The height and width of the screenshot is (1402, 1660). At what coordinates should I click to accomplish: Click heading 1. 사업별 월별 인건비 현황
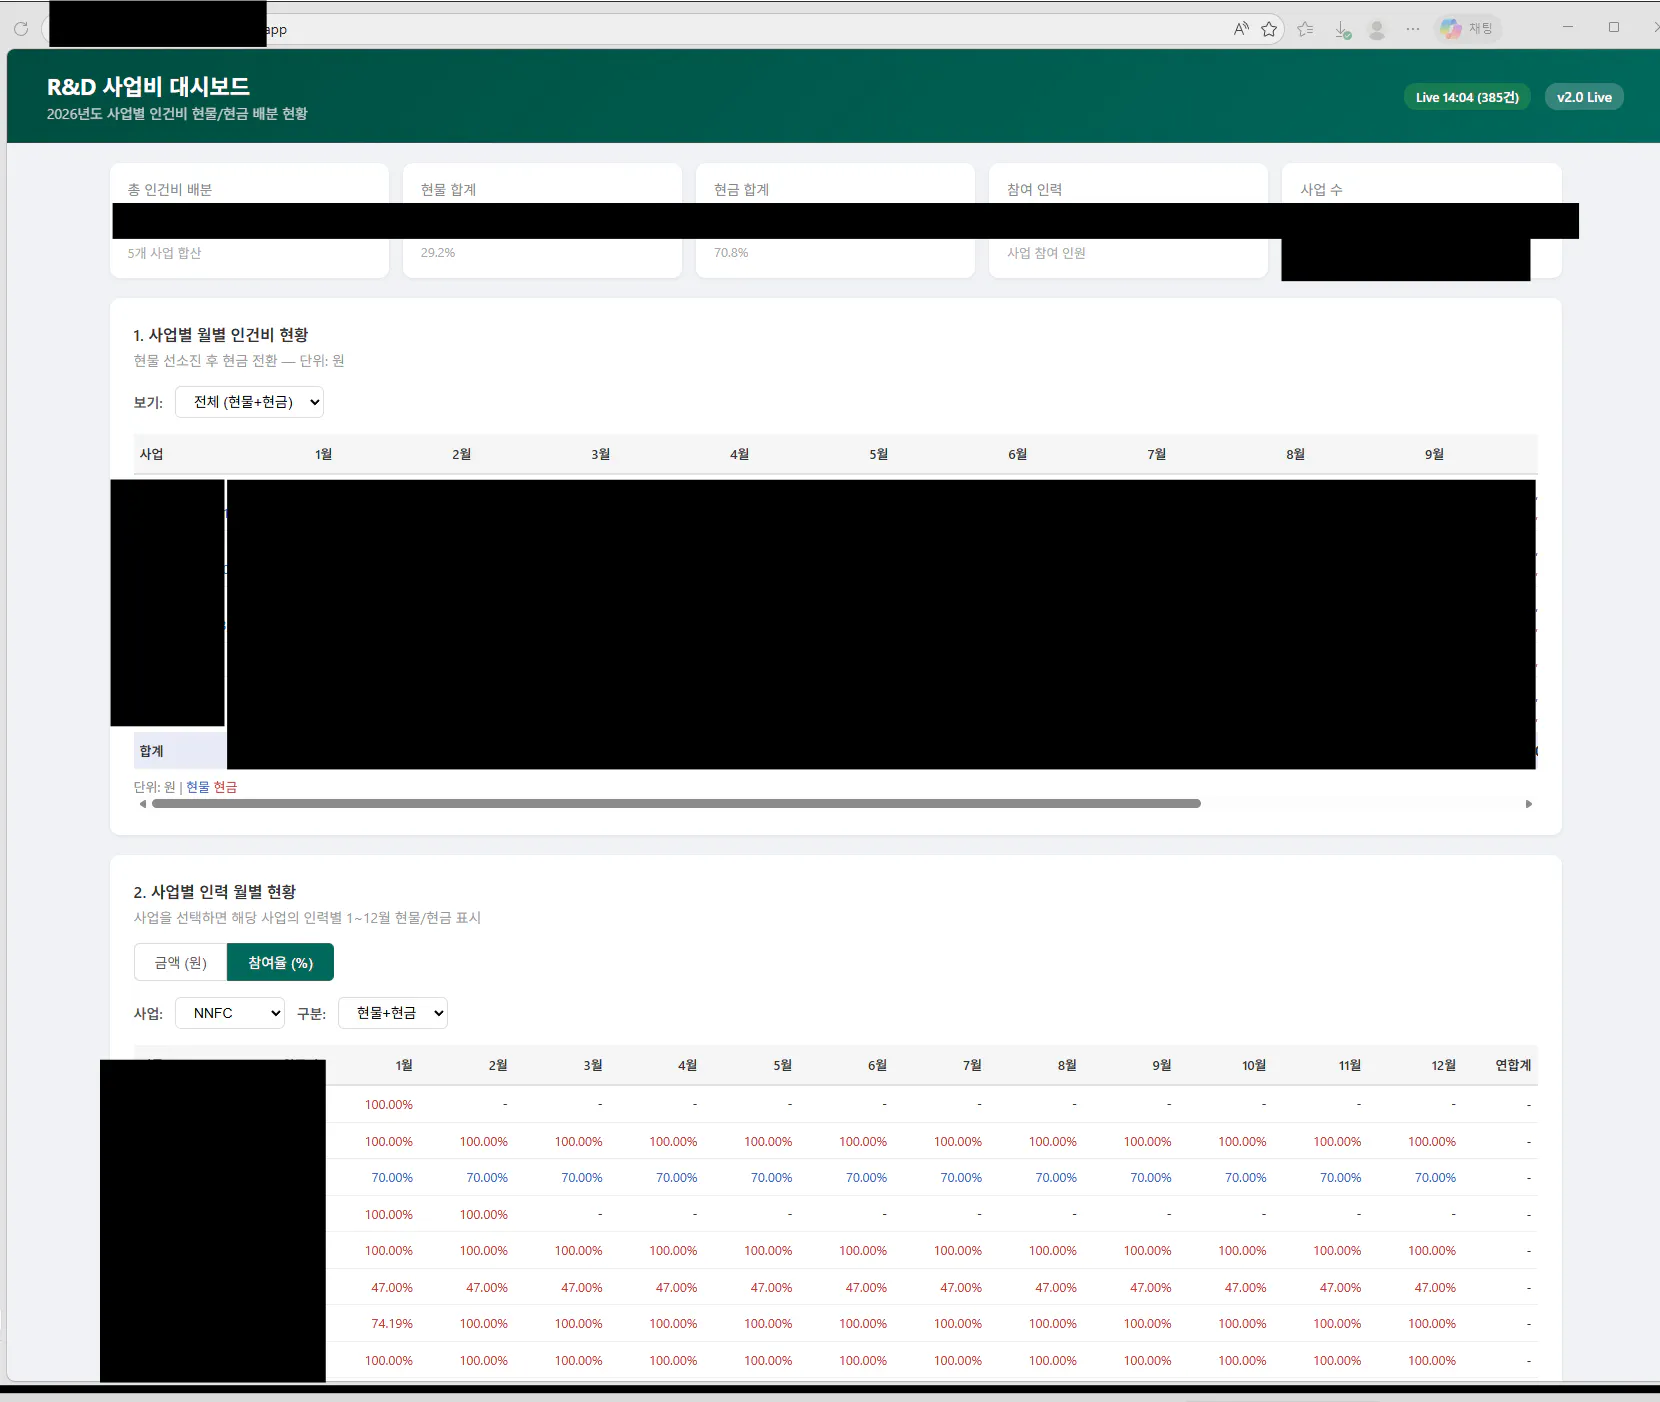(220, 335)
